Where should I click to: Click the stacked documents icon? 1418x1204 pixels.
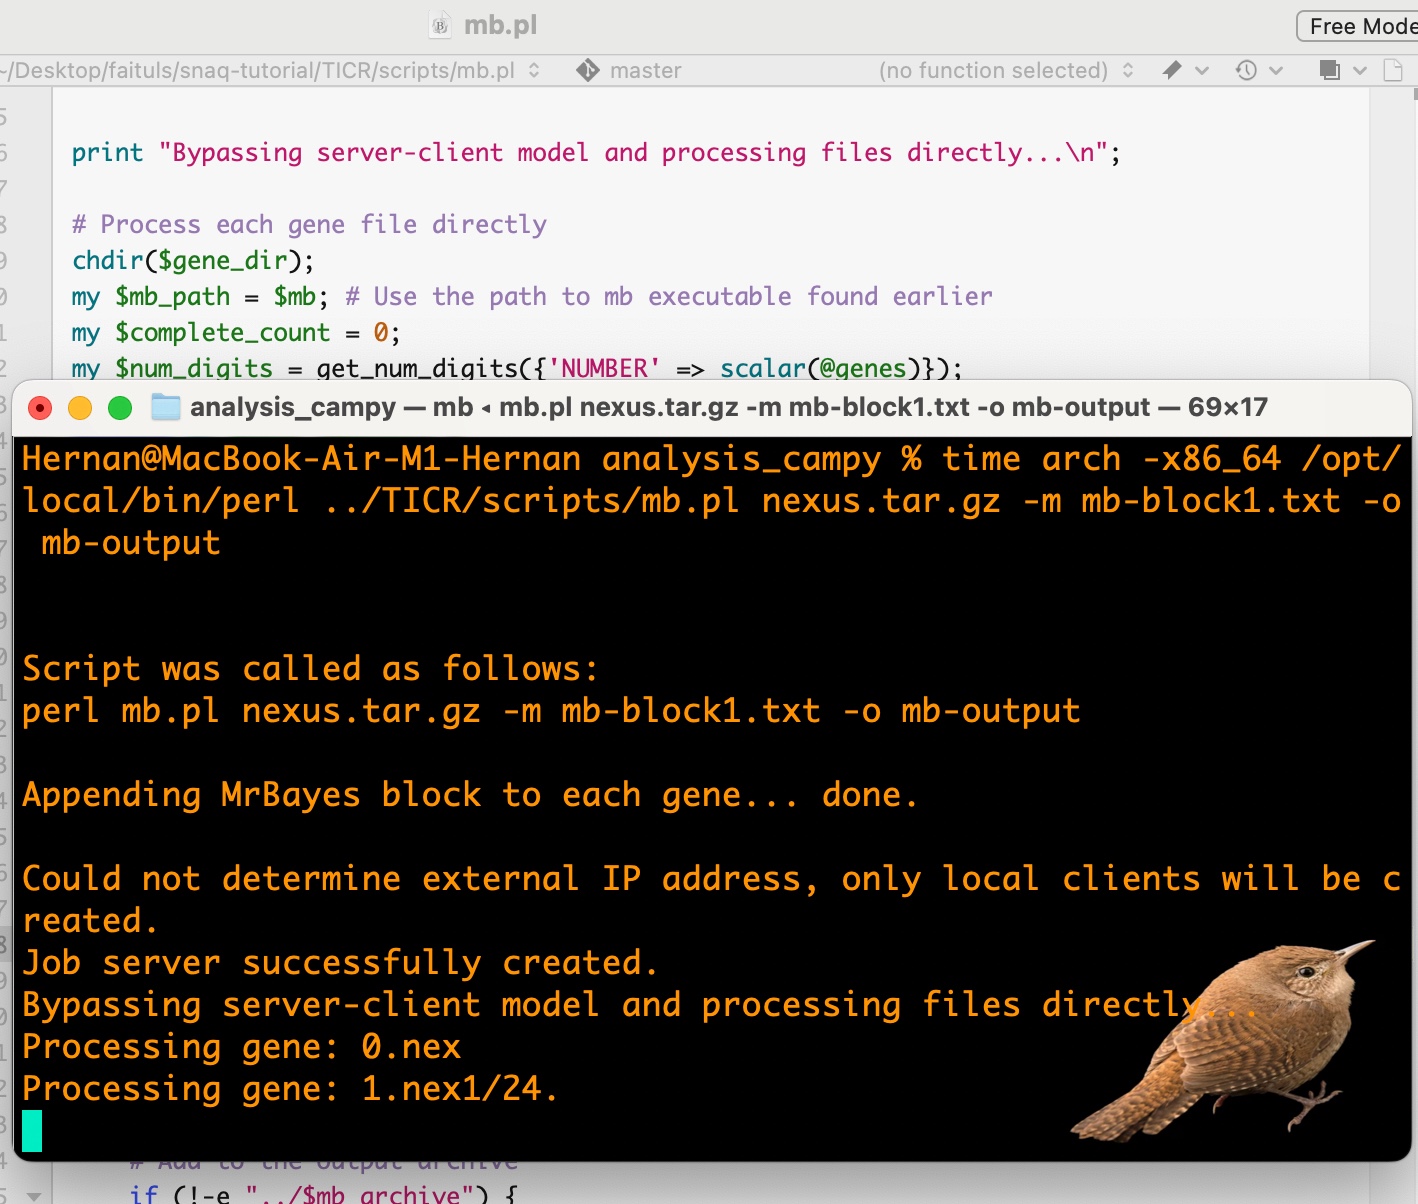(x=1329, y=70)
